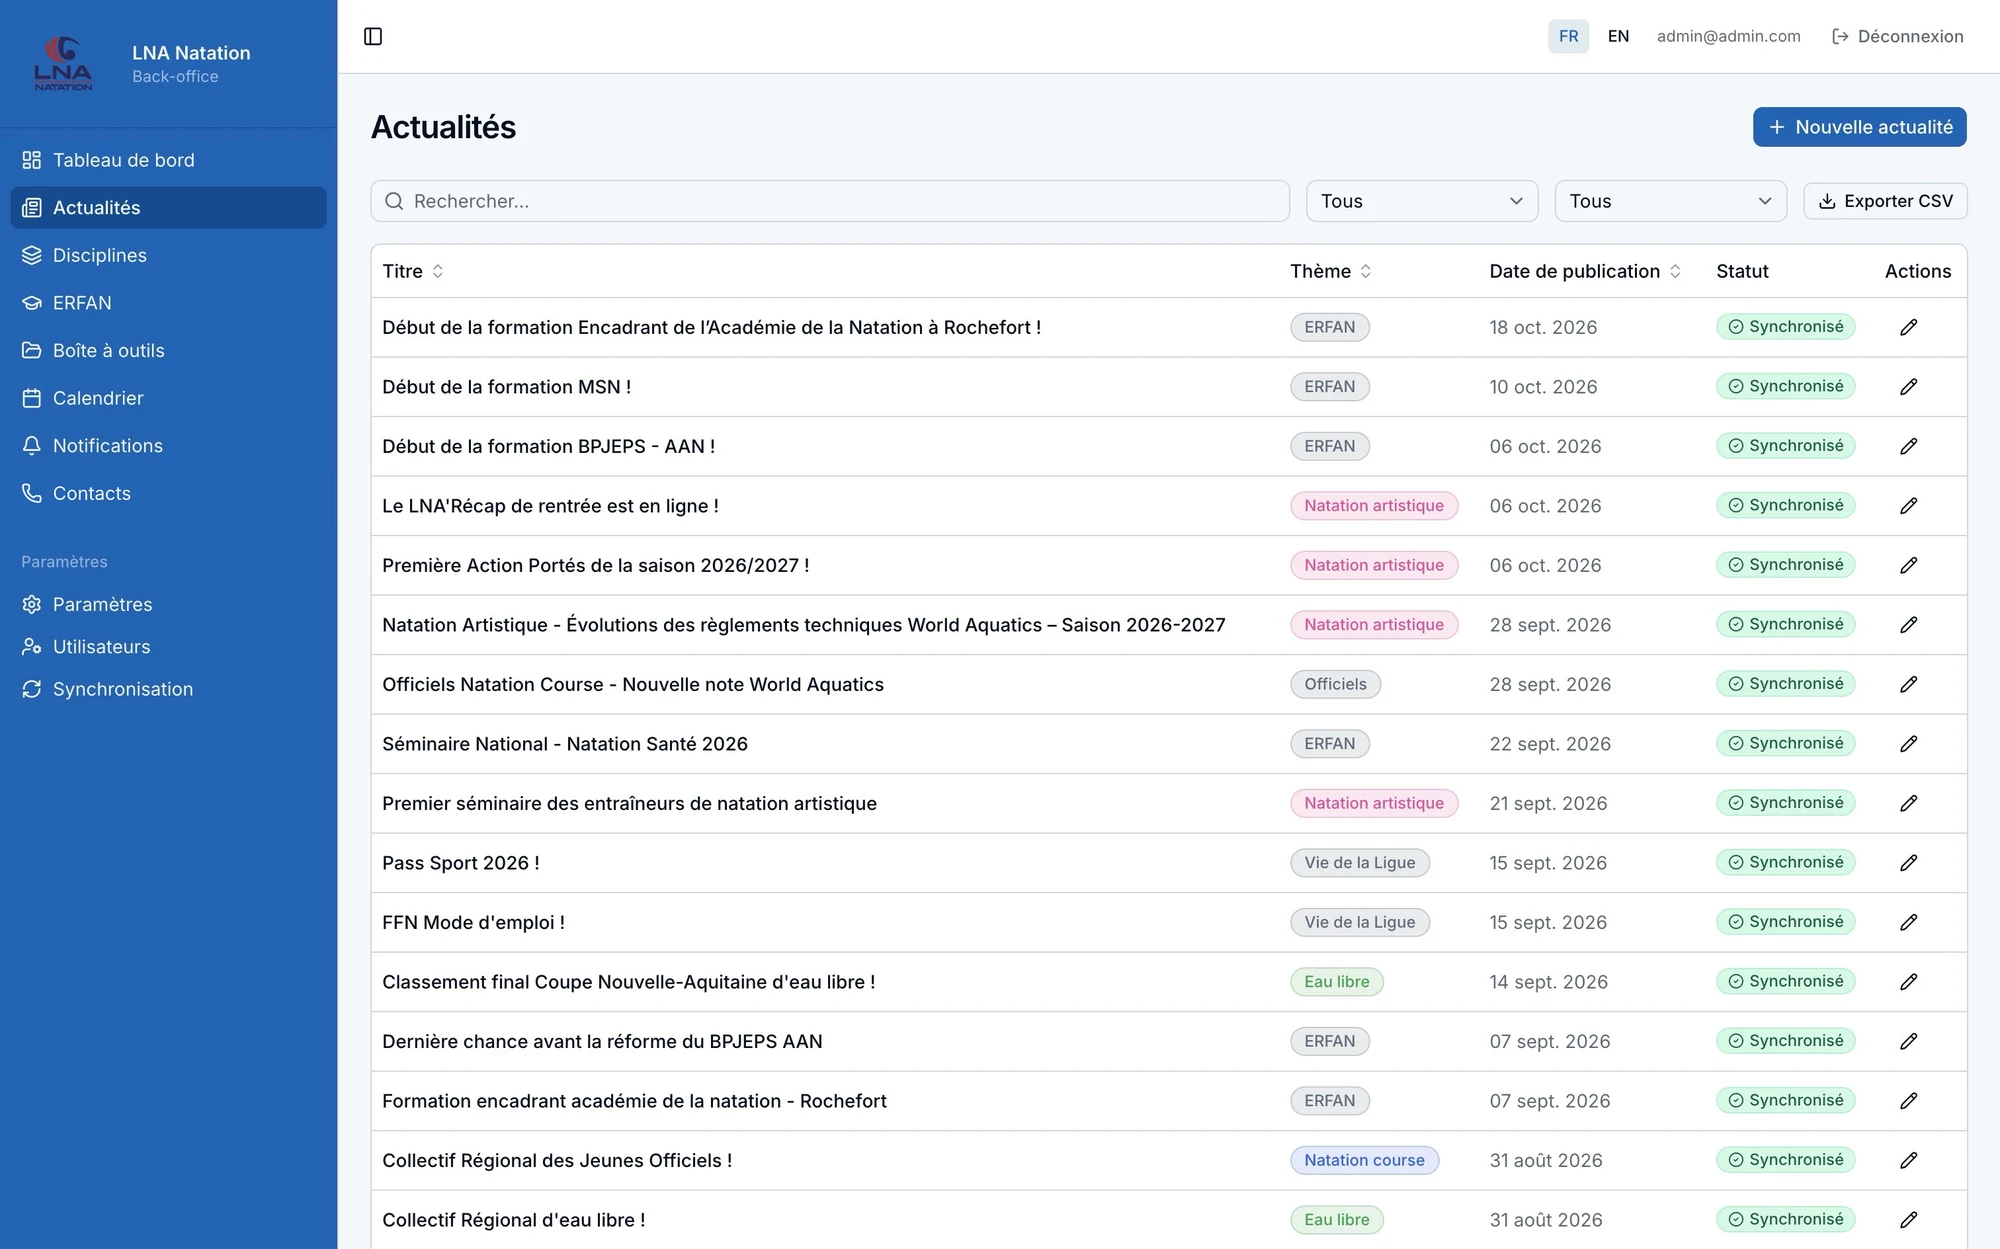Click Synchronisé status on 'Pass Sport 2026 !' row
Image resolution: width=2000 pixels, height=1249 pixels.
click(1785, 862)
